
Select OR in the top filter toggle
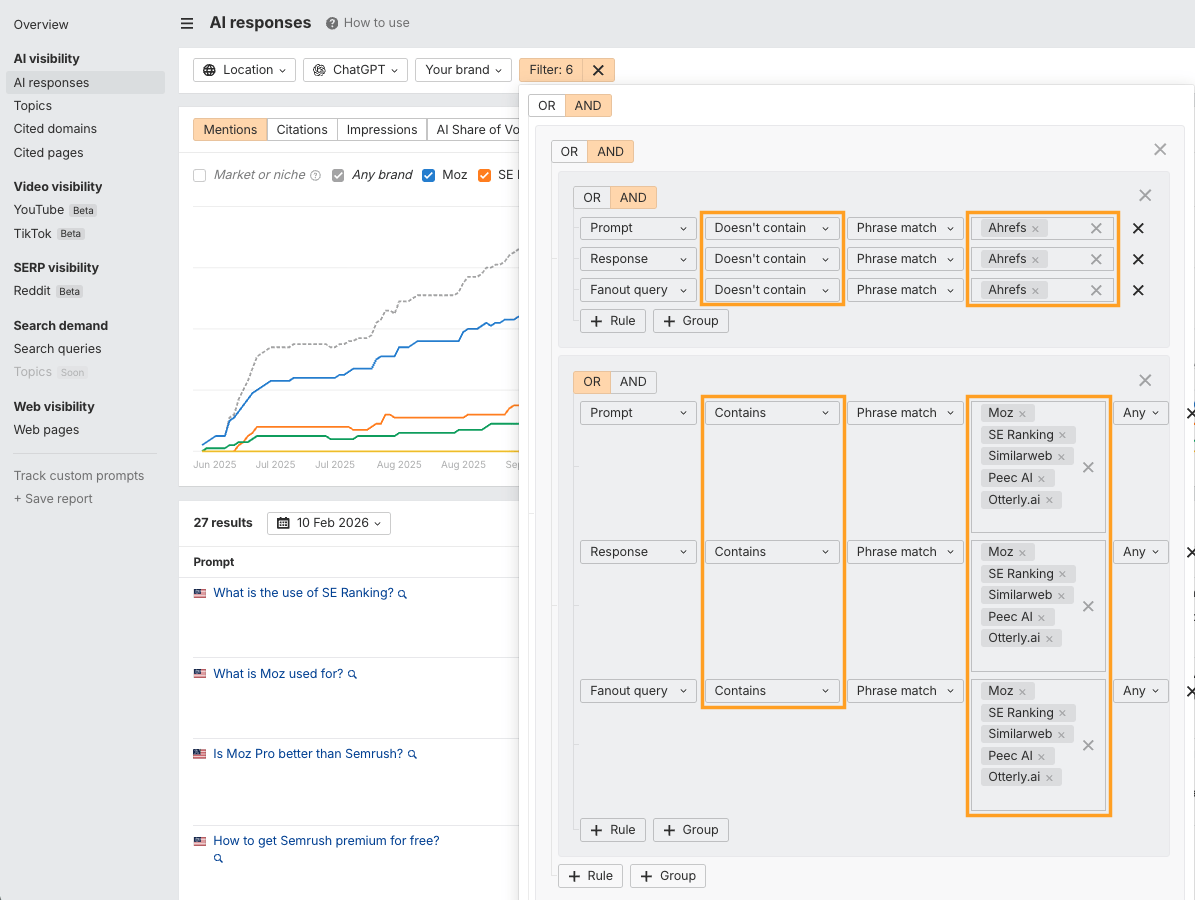547,105
